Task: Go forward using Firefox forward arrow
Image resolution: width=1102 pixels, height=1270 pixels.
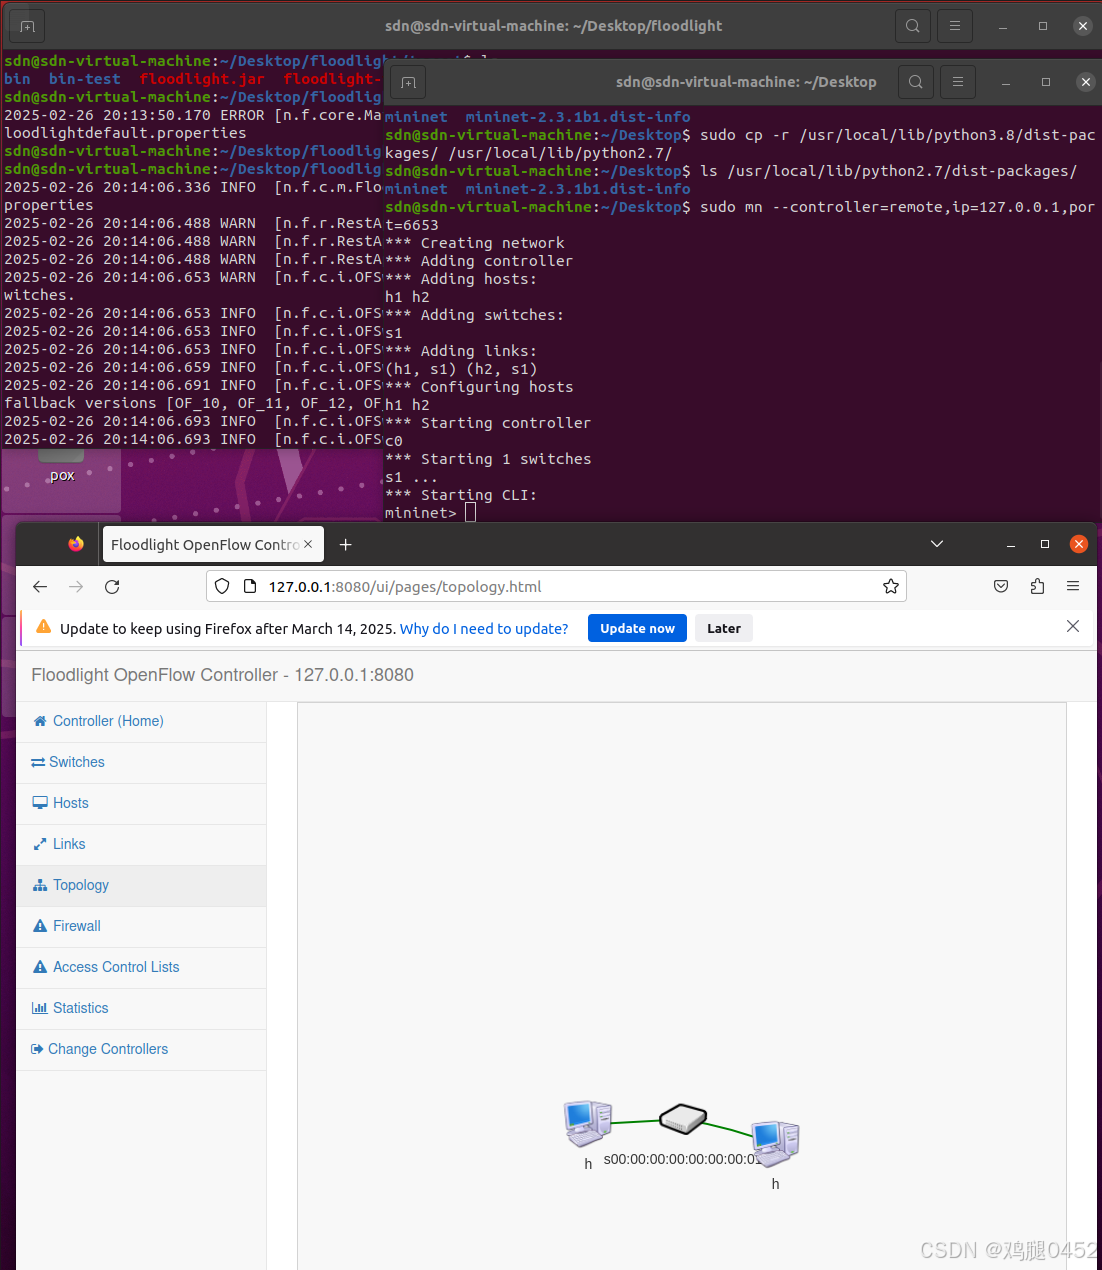Action: pyautogui.click(x=76, y=587)
